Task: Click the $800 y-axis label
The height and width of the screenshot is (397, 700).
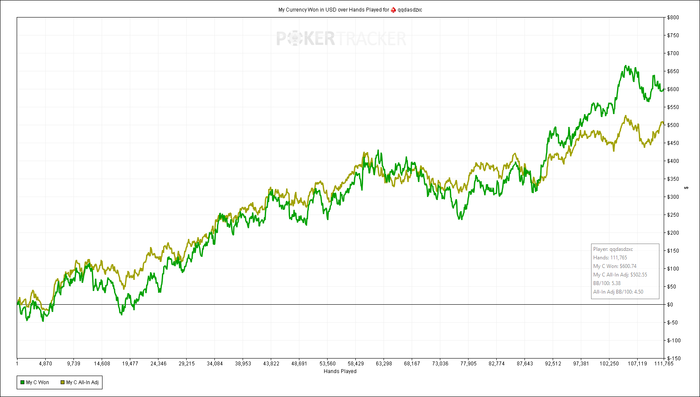Action: tap(673, 17)
